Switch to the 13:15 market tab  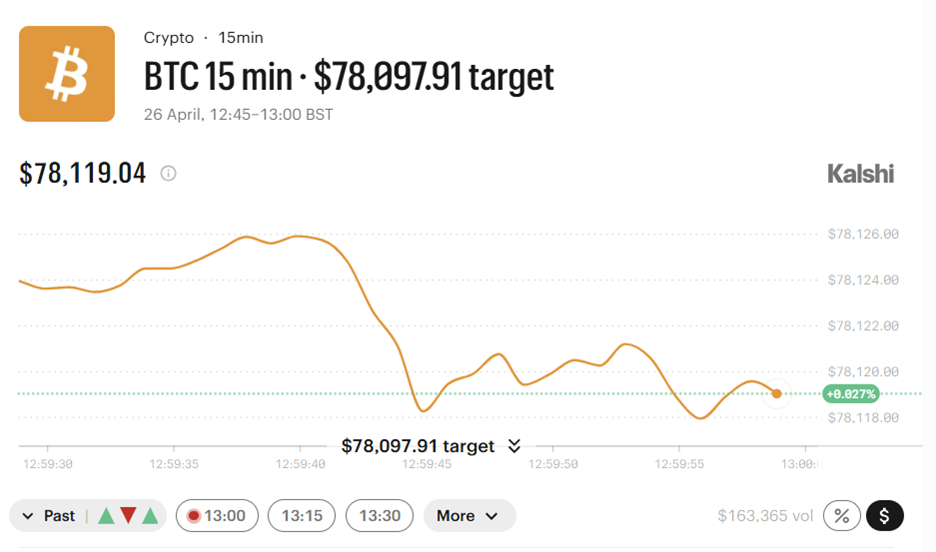point(302,516)
